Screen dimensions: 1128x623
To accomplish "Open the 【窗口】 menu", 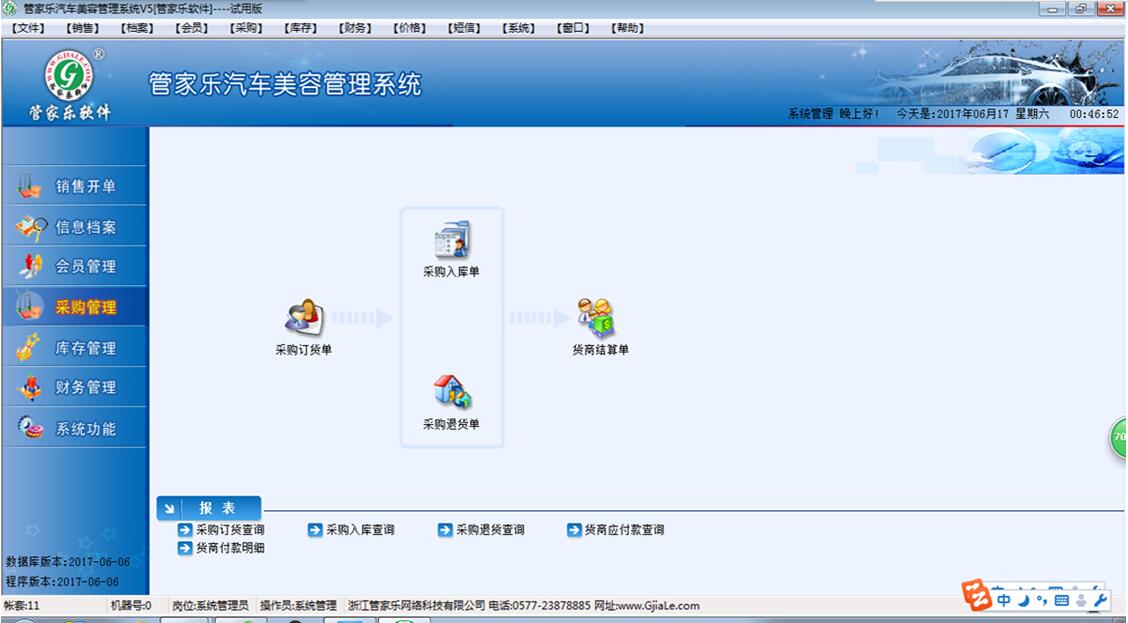I will click(572, 27).
